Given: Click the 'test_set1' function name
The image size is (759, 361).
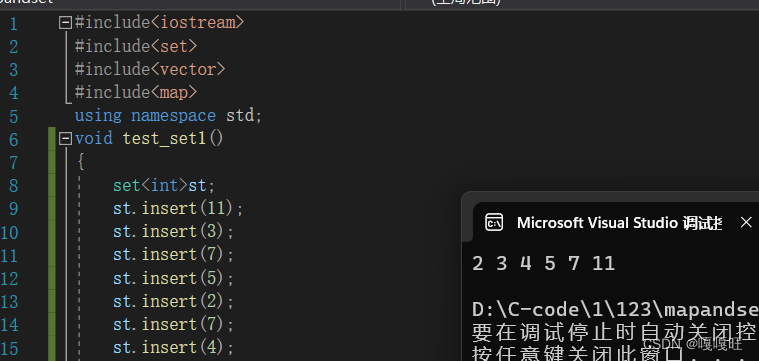Looking at the screenshot, I should point(165,139).
